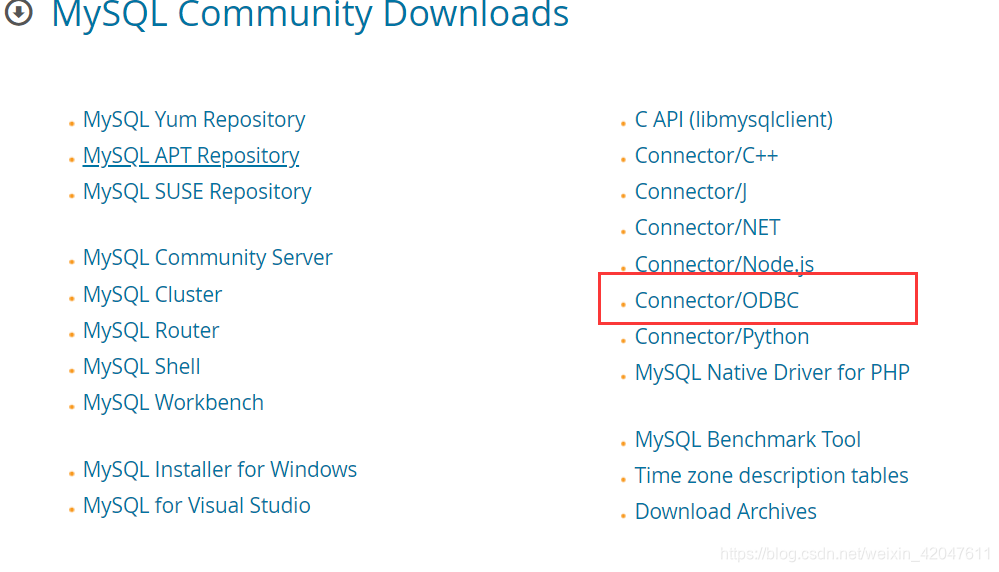Select the Connector/J link
Screen dimensions: 999x572
[691, 192]
